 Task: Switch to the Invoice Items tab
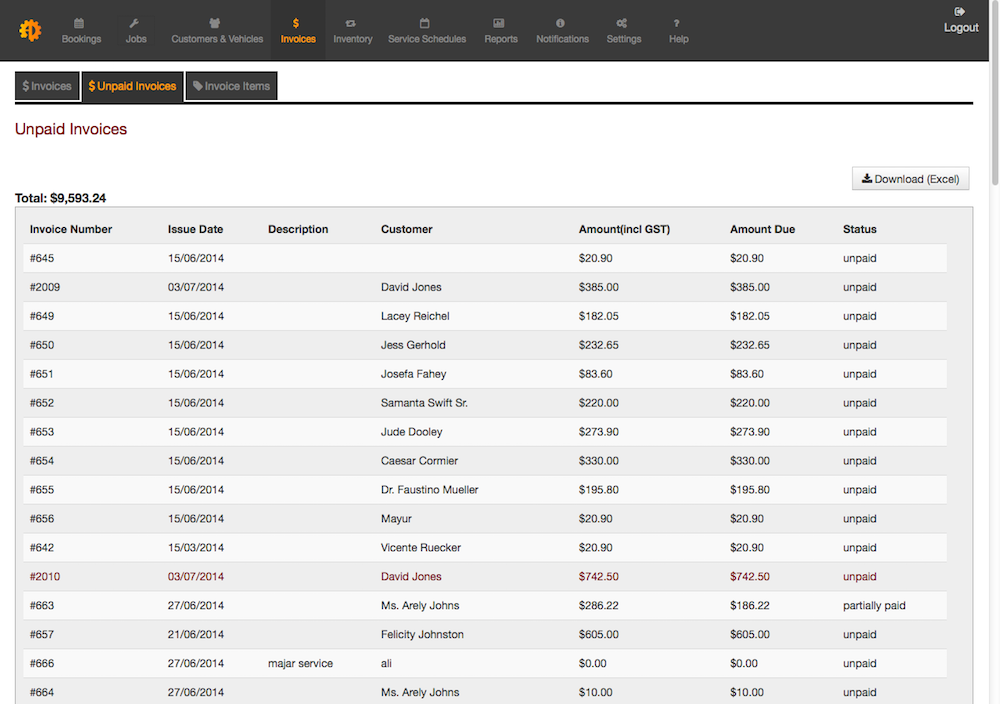231,86
